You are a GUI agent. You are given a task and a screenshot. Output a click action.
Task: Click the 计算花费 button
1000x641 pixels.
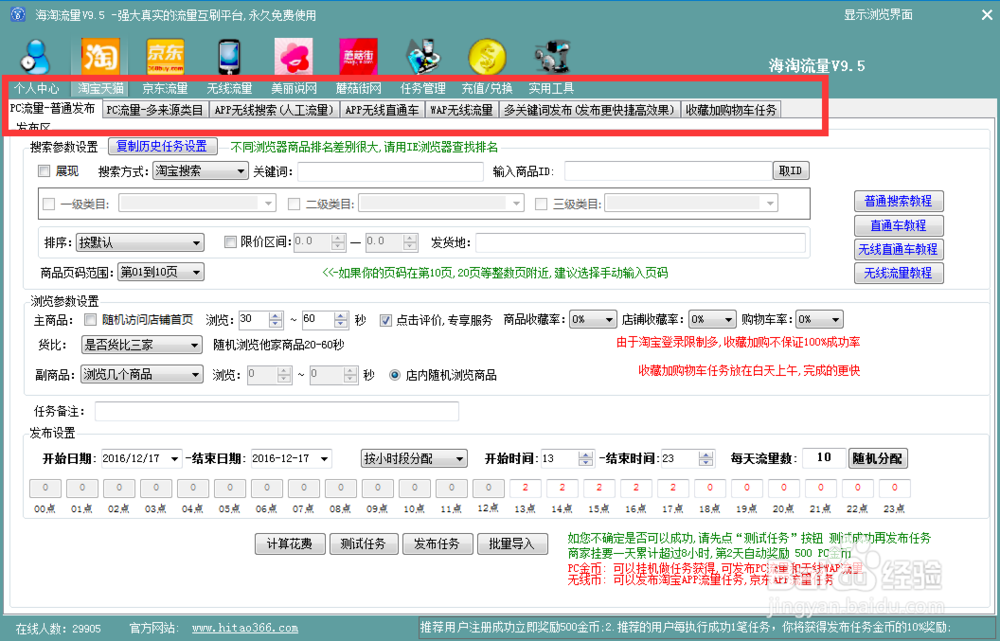[x=290, y=544]
